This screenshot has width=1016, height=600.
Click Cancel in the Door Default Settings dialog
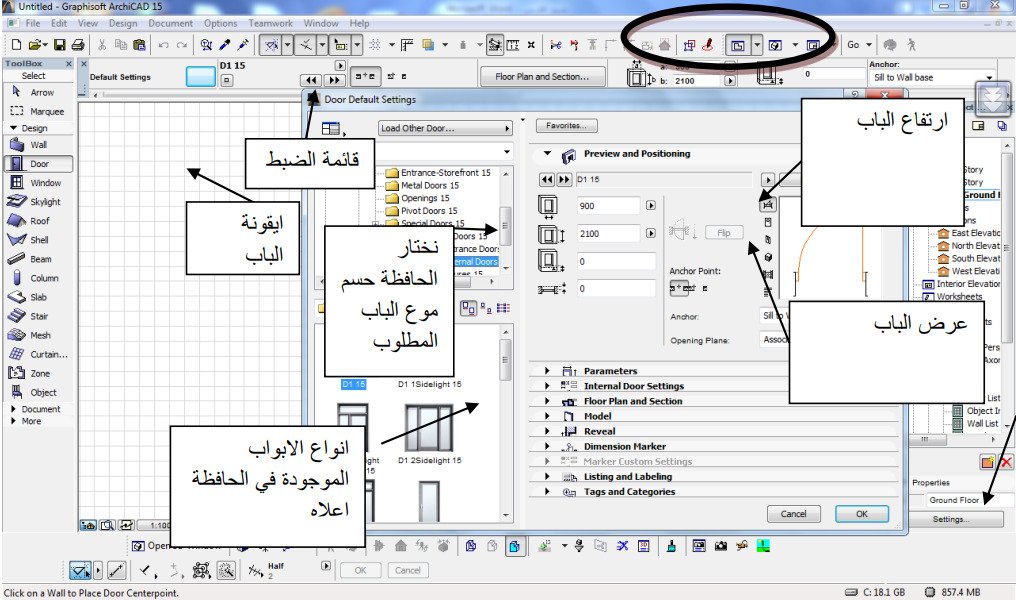(x=793, y=513)
